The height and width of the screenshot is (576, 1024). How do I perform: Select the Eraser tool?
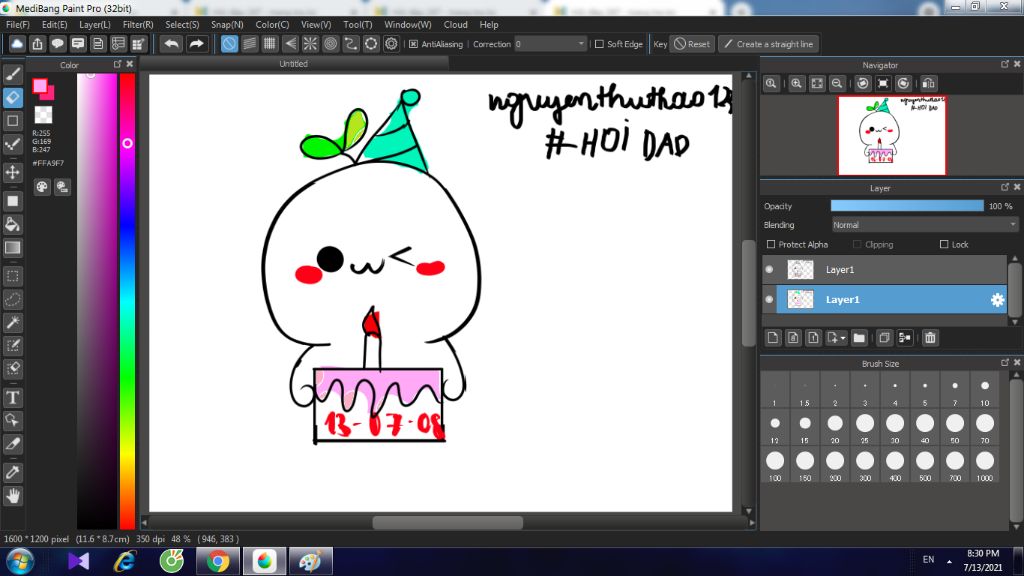(12, 98)
